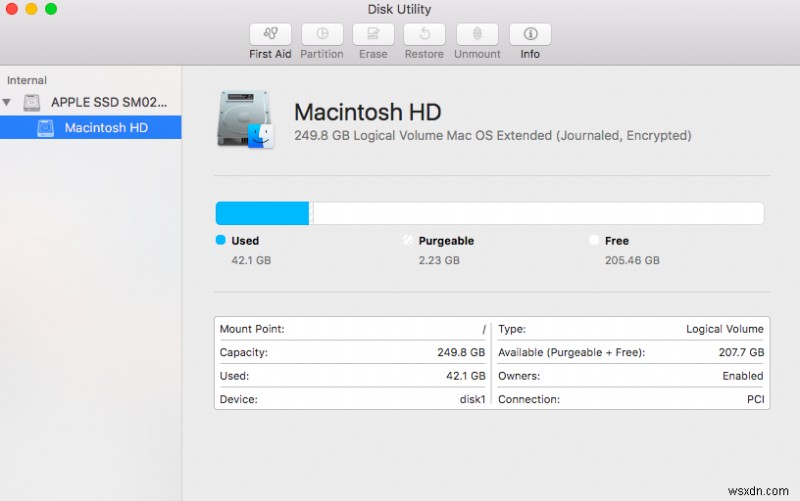Click the 42.1 GB value in Used row
The width and height of the screenshot is (800, 501).
tap(465, 376)
